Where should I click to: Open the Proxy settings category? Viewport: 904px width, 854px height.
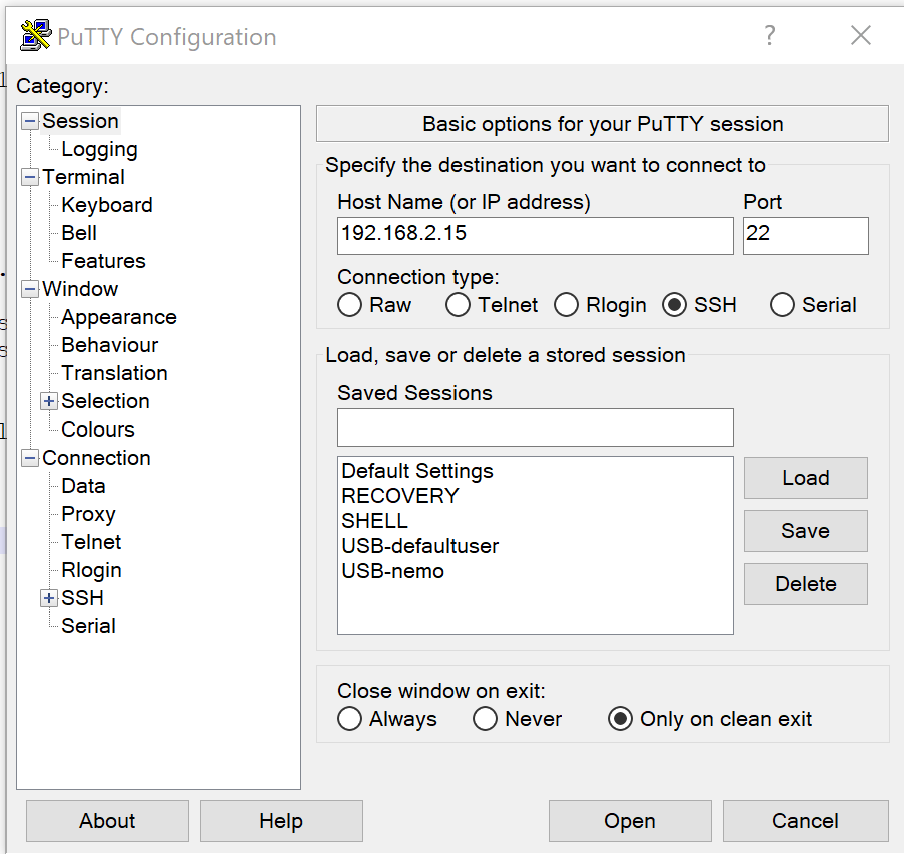88,514
